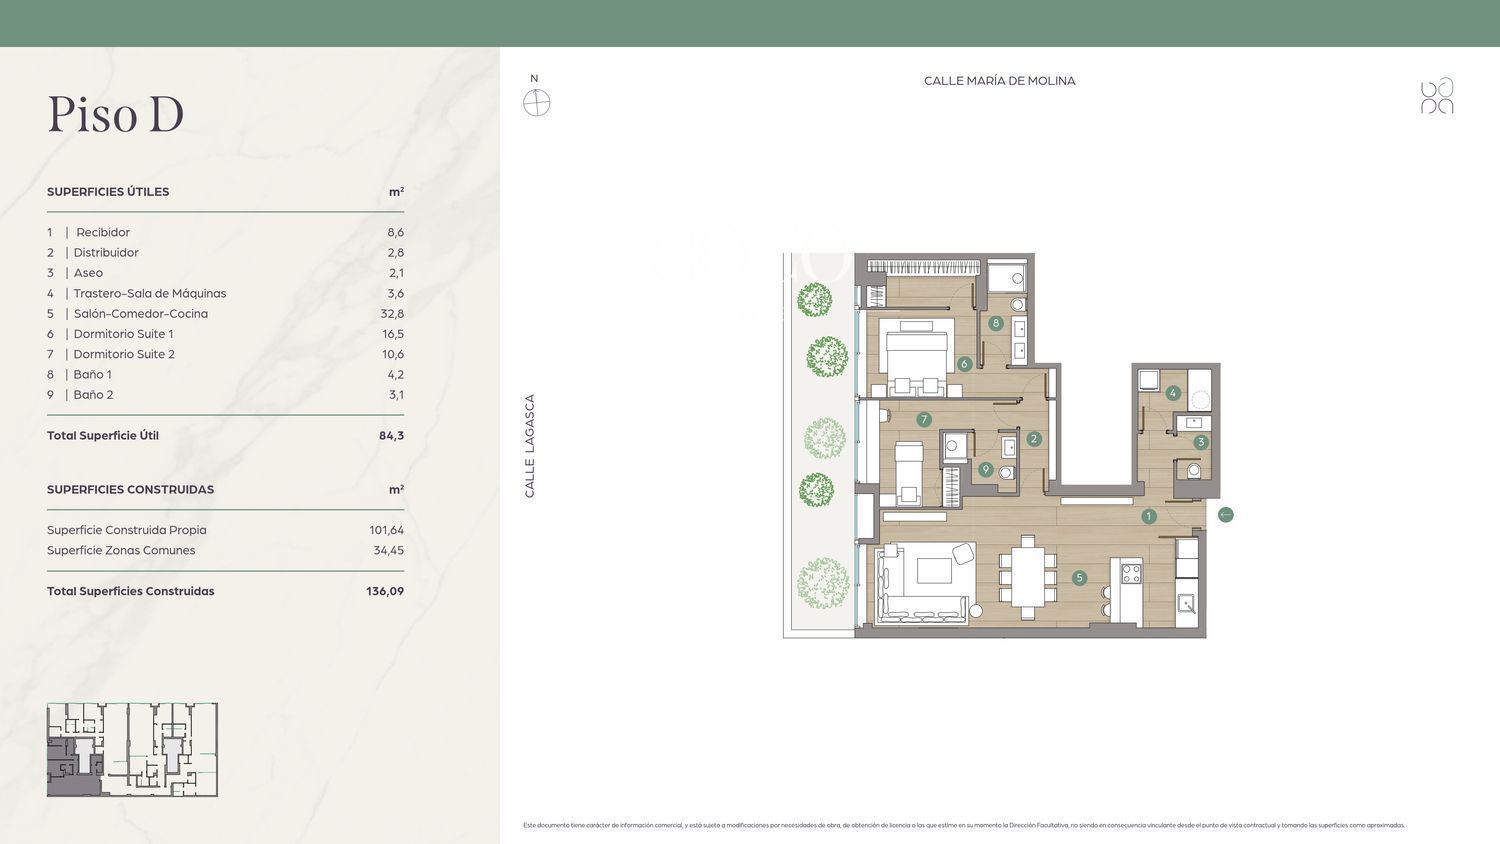The width and height of the screenshot is (1500, 844).
Task: Click room marker 6 in master bedroom
Action: point(964,364)
